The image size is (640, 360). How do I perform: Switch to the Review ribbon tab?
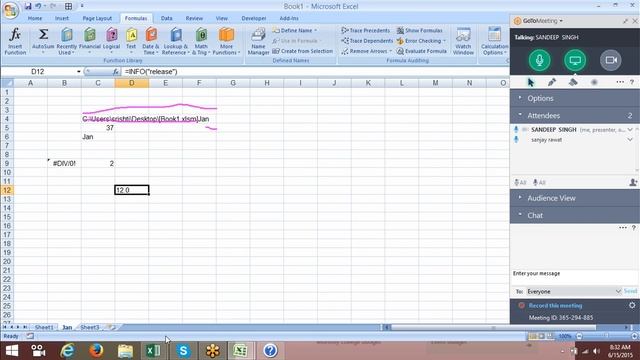tap(194, 18)
